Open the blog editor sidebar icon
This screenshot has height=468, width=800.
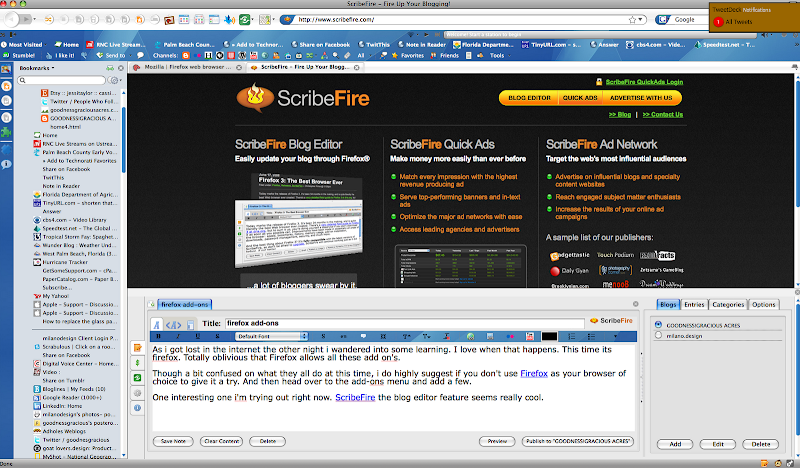coord(137,348)
